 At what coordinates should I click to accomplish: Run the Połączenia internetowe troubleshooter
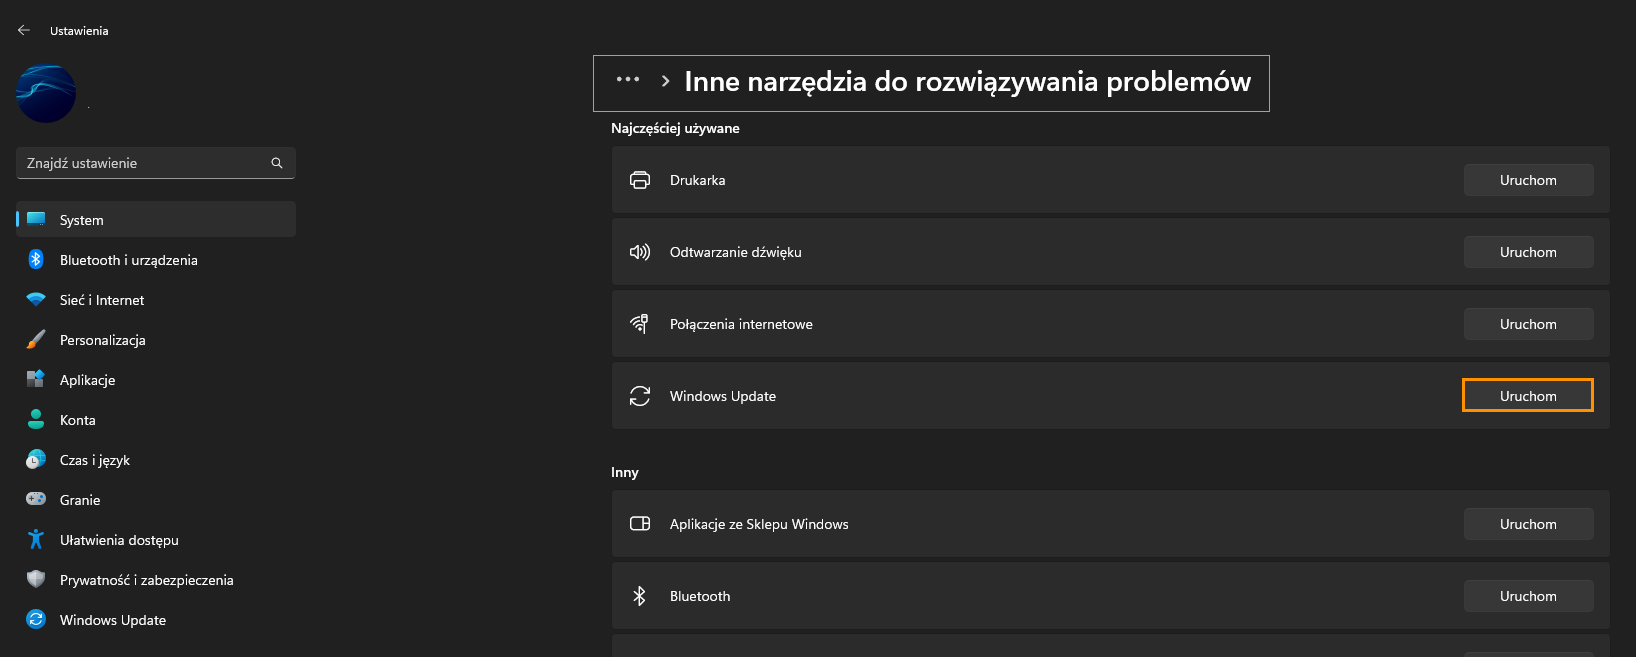pos(1528,324)
